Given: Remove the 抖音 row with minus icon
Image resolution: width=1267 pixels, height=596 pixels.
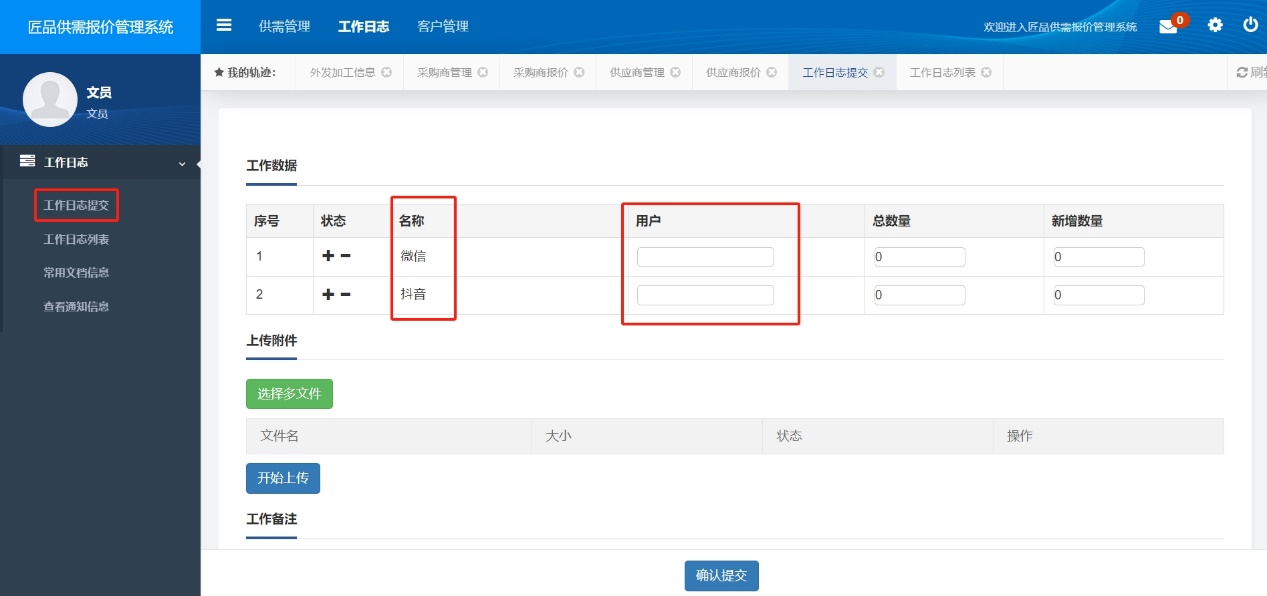Looking at the screenshot, I should pyautogui.click(x=346, y=294).
